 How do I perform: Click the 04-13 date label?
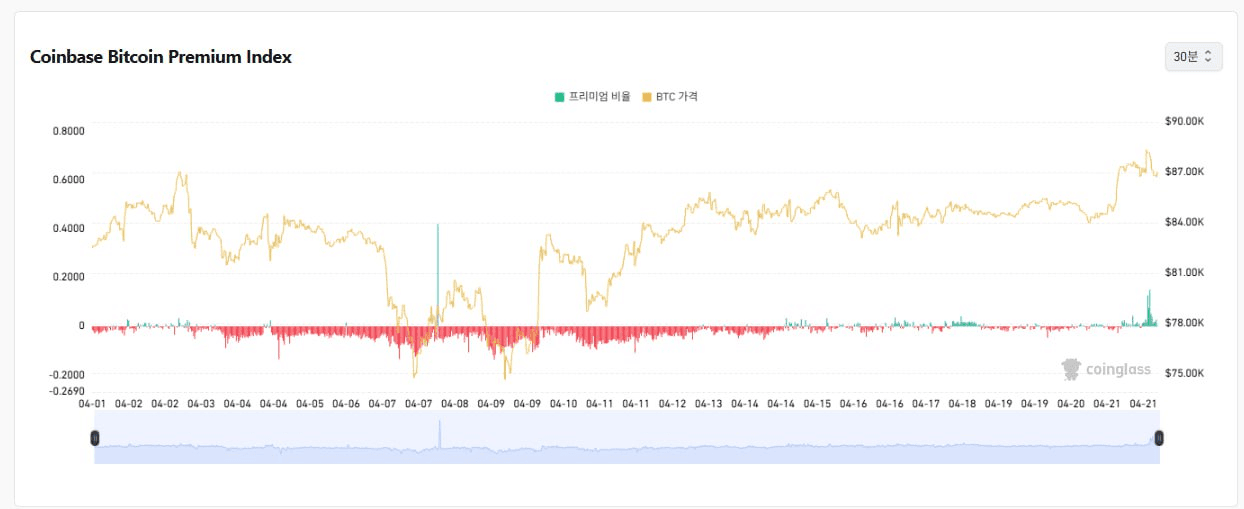pos(709,404)
